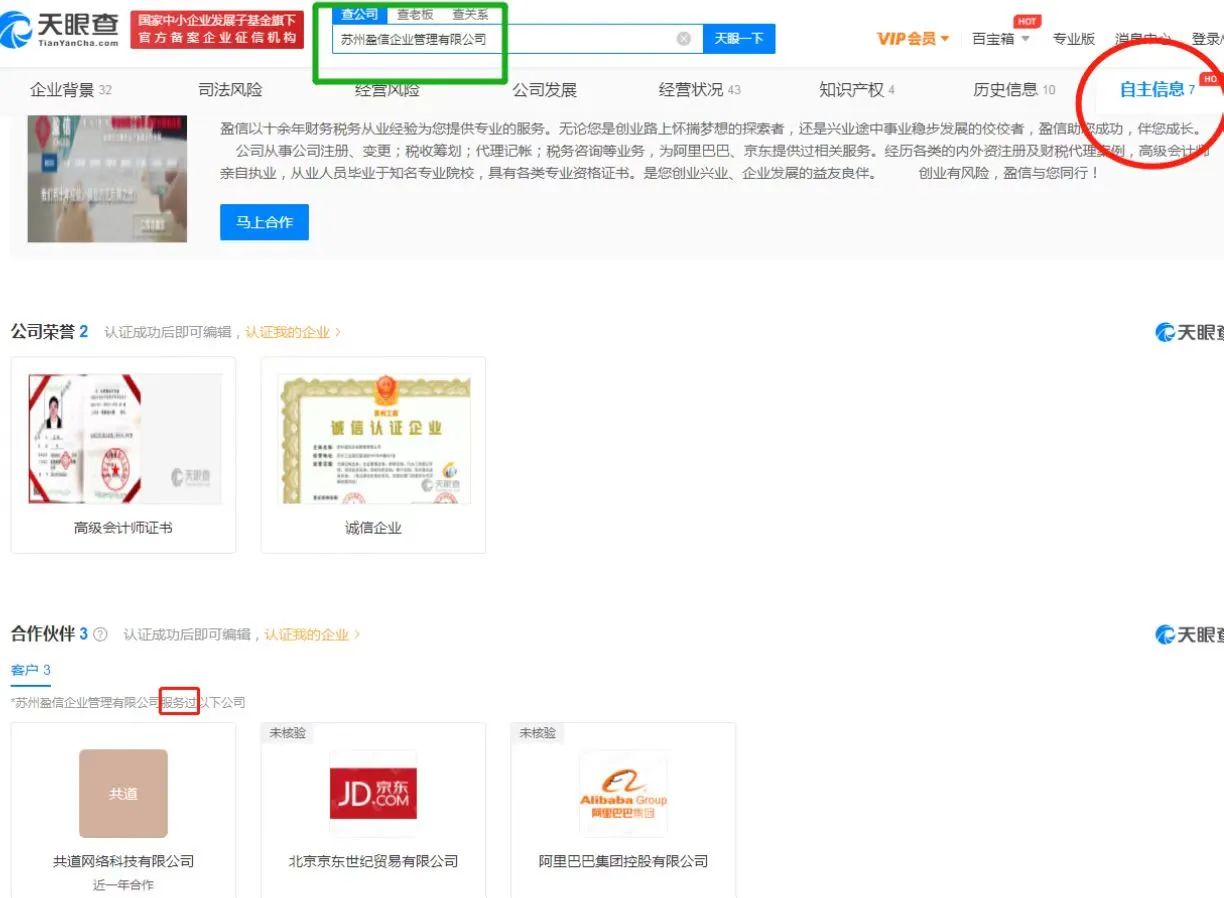Switch to the 司法风险 tab
This screenshot has width=1224, height=898.
[230, 90]
